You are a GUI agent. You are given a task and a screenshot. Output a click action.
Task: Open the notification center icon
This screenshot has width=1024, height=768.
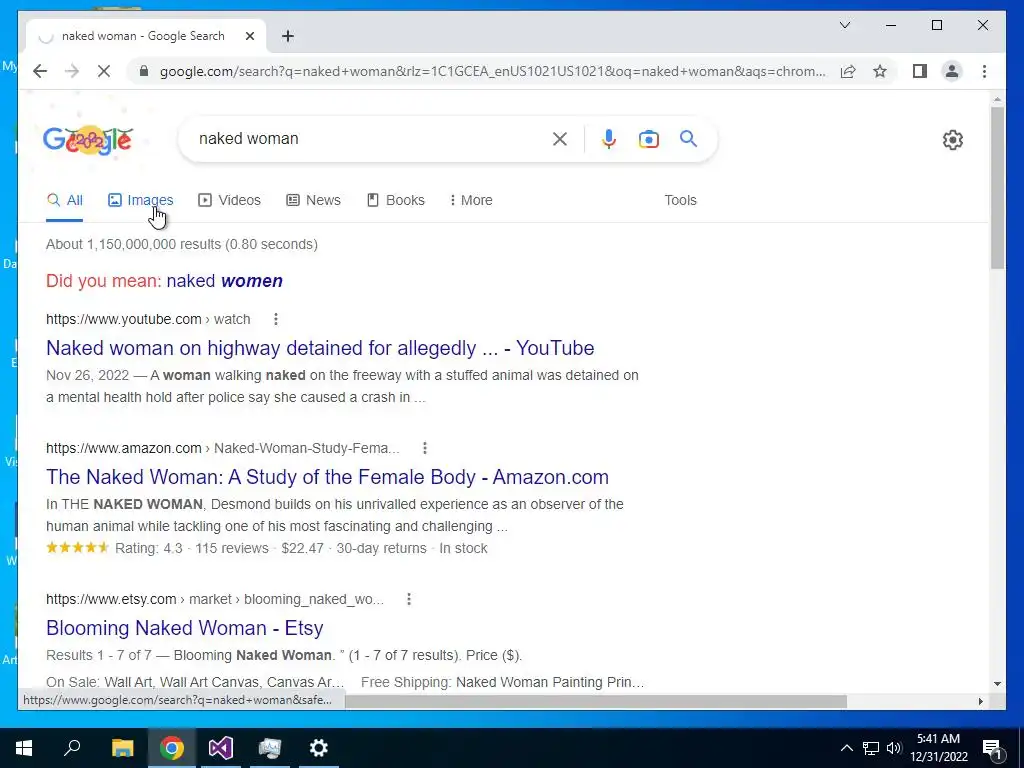click(992, 748)
